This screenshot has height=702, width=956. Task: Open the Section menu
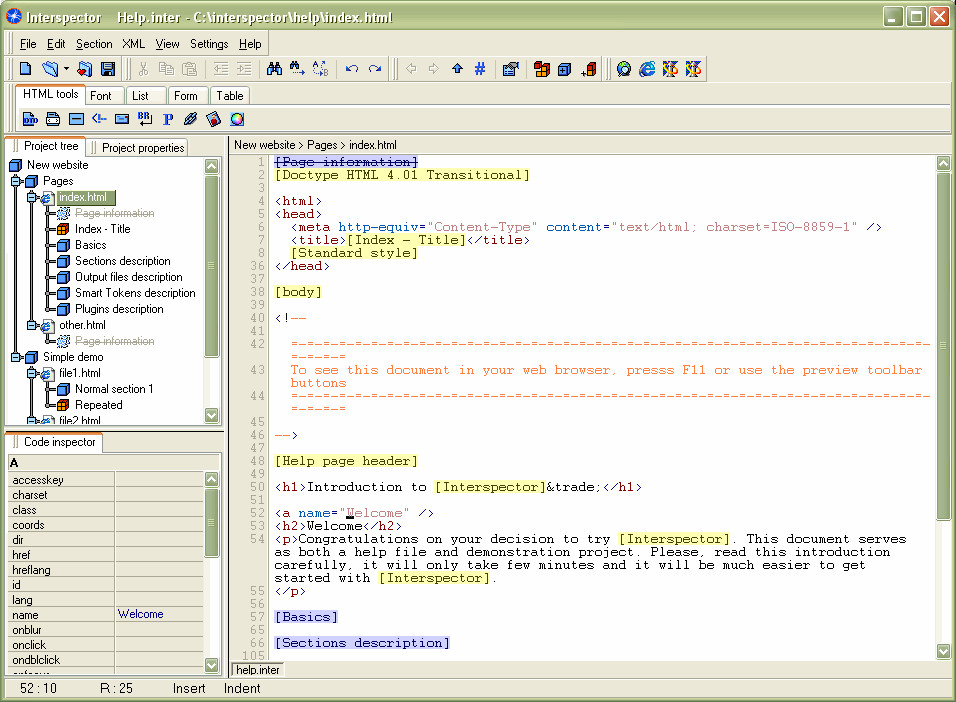coord(94,44)
